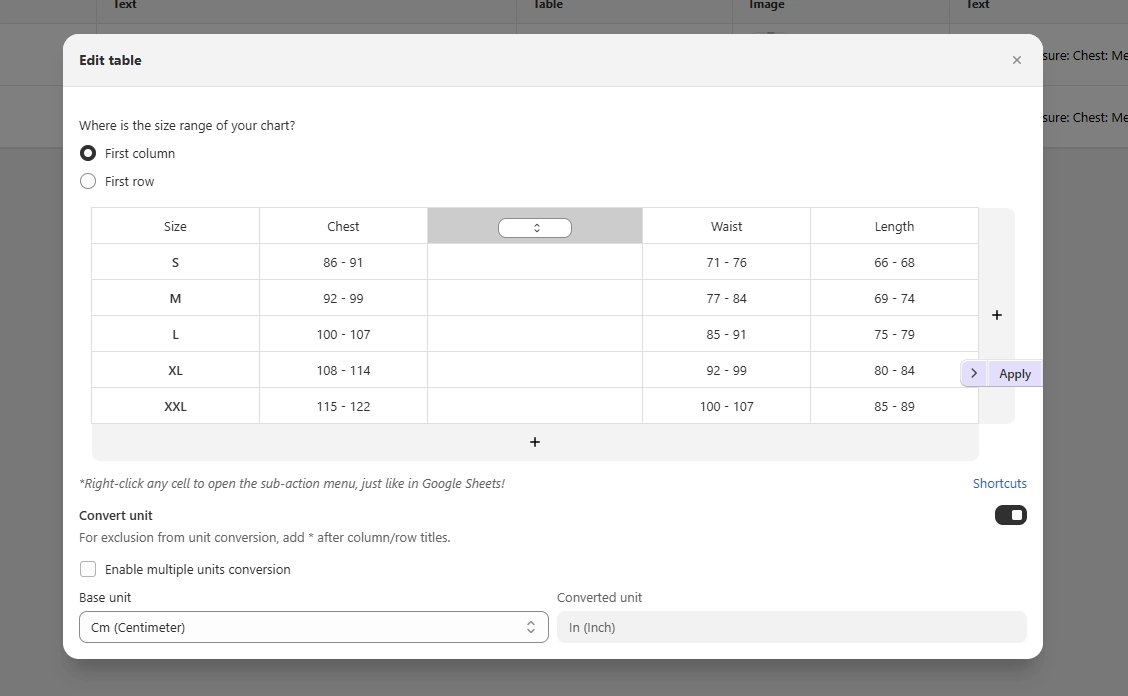The width and height of the screenshot is (1128, 696).
Task: Open the Base unit dropdown
Action: 314,627
